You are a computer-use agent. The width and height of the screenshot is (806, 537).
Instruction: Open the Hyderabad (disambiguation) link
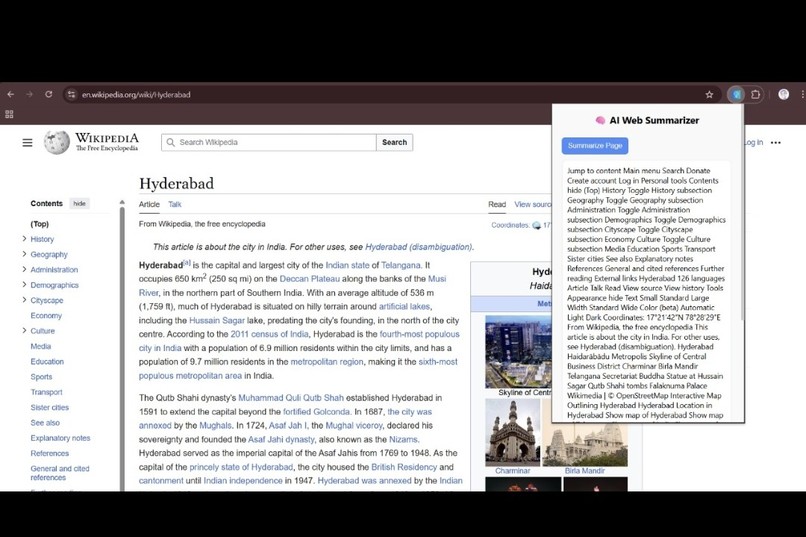pos(418,247)
